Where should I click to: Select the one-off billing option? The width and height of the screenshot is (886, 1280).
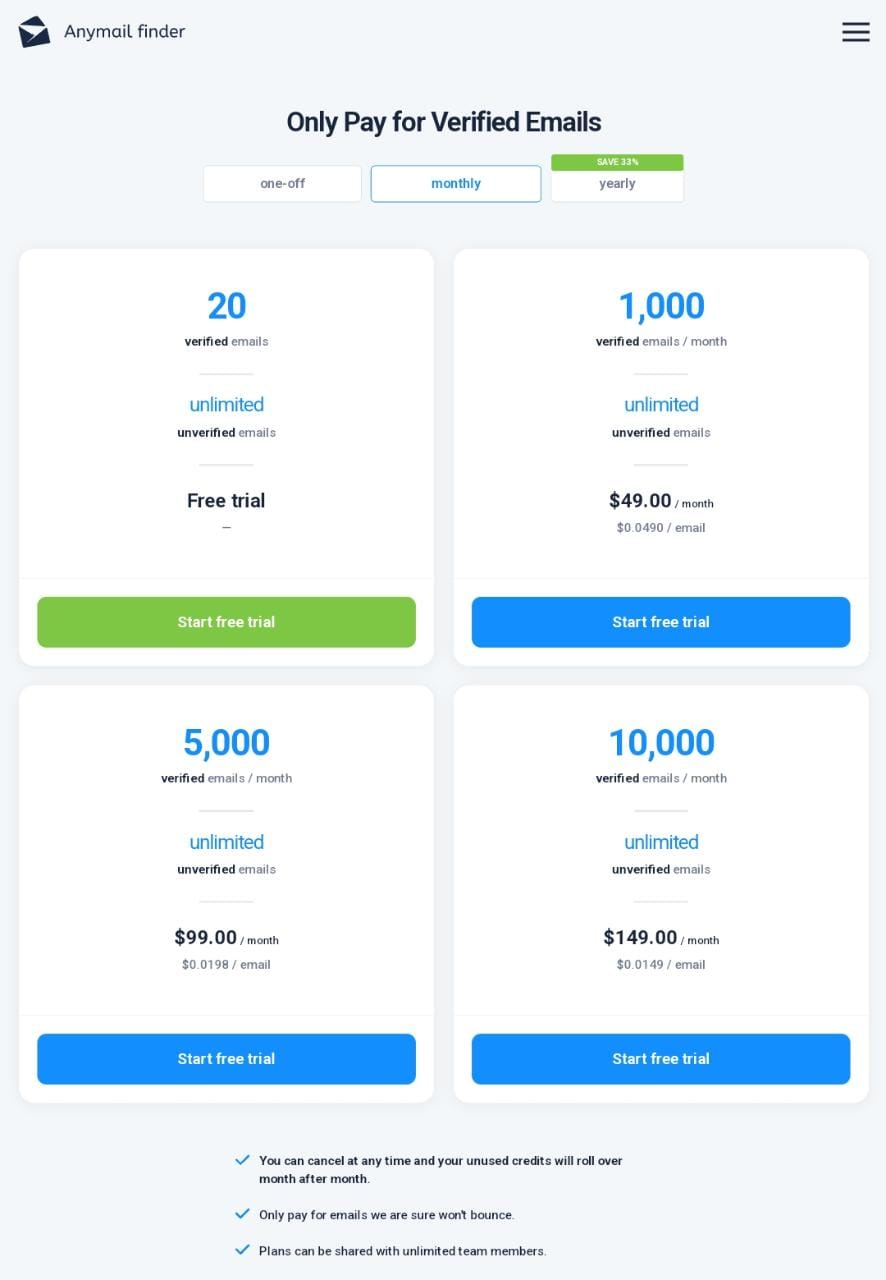coord(282,184)
